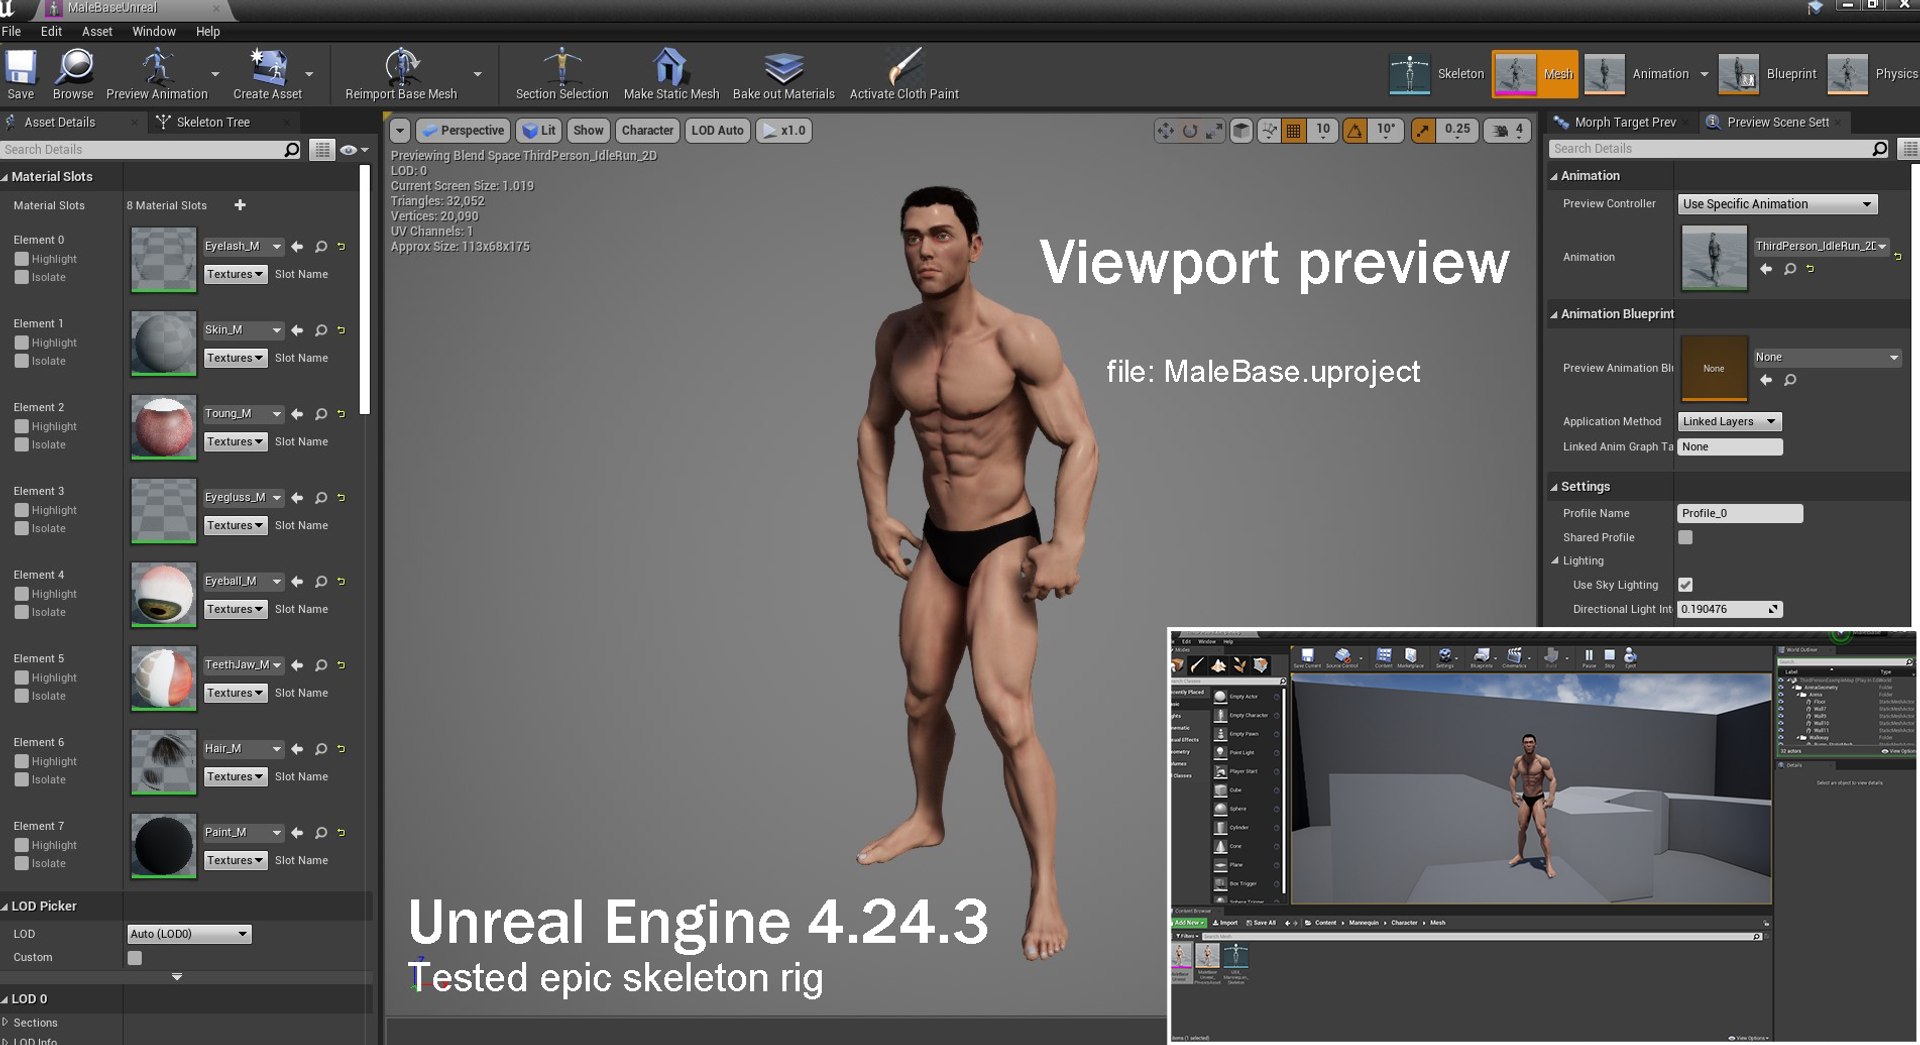Screen dimensions: 1920x1045
Task: Click the Preview Animation toolbar icon
Action: point(157,75)
